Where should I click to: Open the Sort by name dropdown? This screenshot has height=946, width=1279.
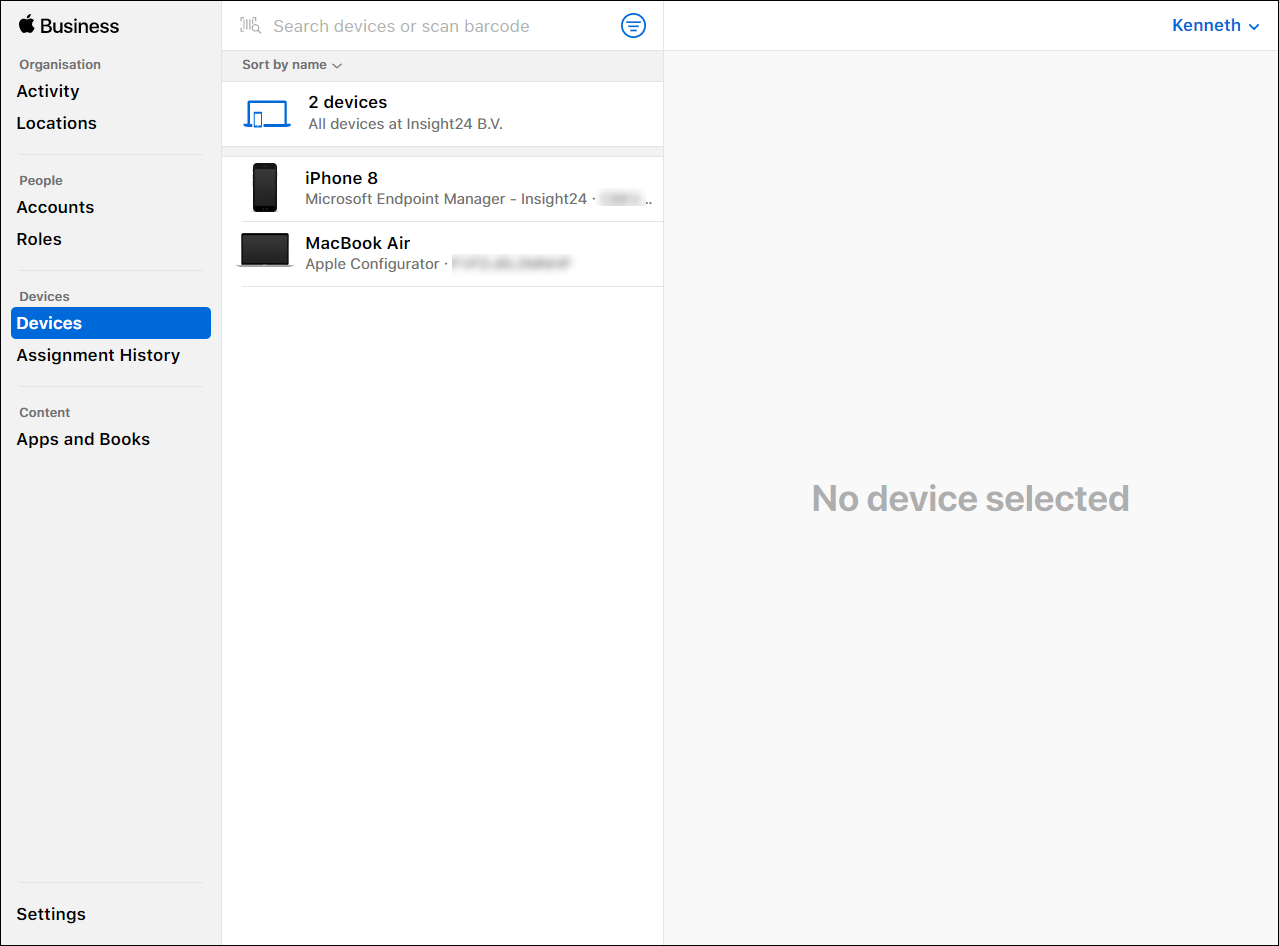292,65
